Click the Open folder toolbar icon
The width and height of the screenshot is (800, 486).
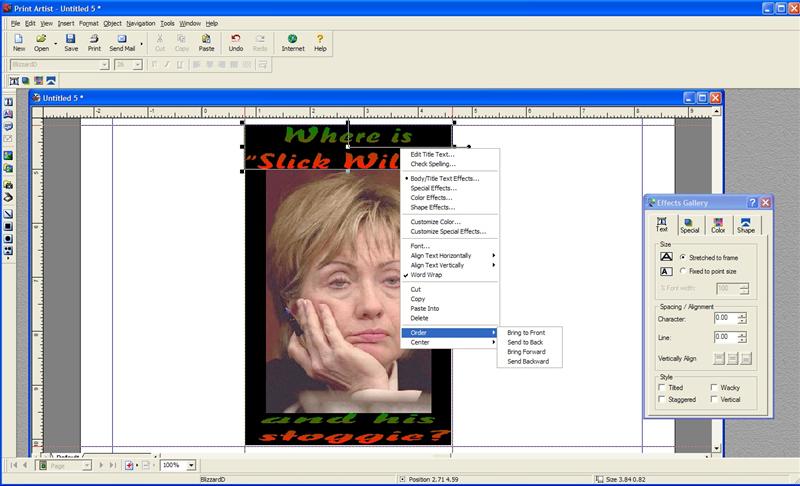pos(41,42)
